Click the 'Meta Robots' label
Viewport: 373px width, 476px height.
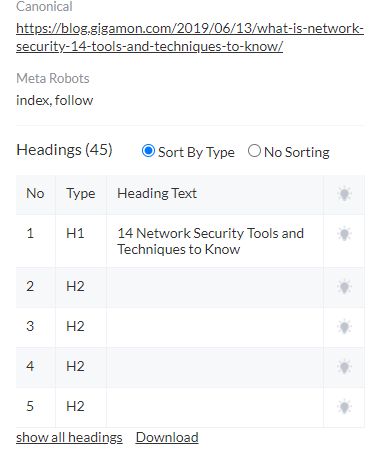pos(53,78)
